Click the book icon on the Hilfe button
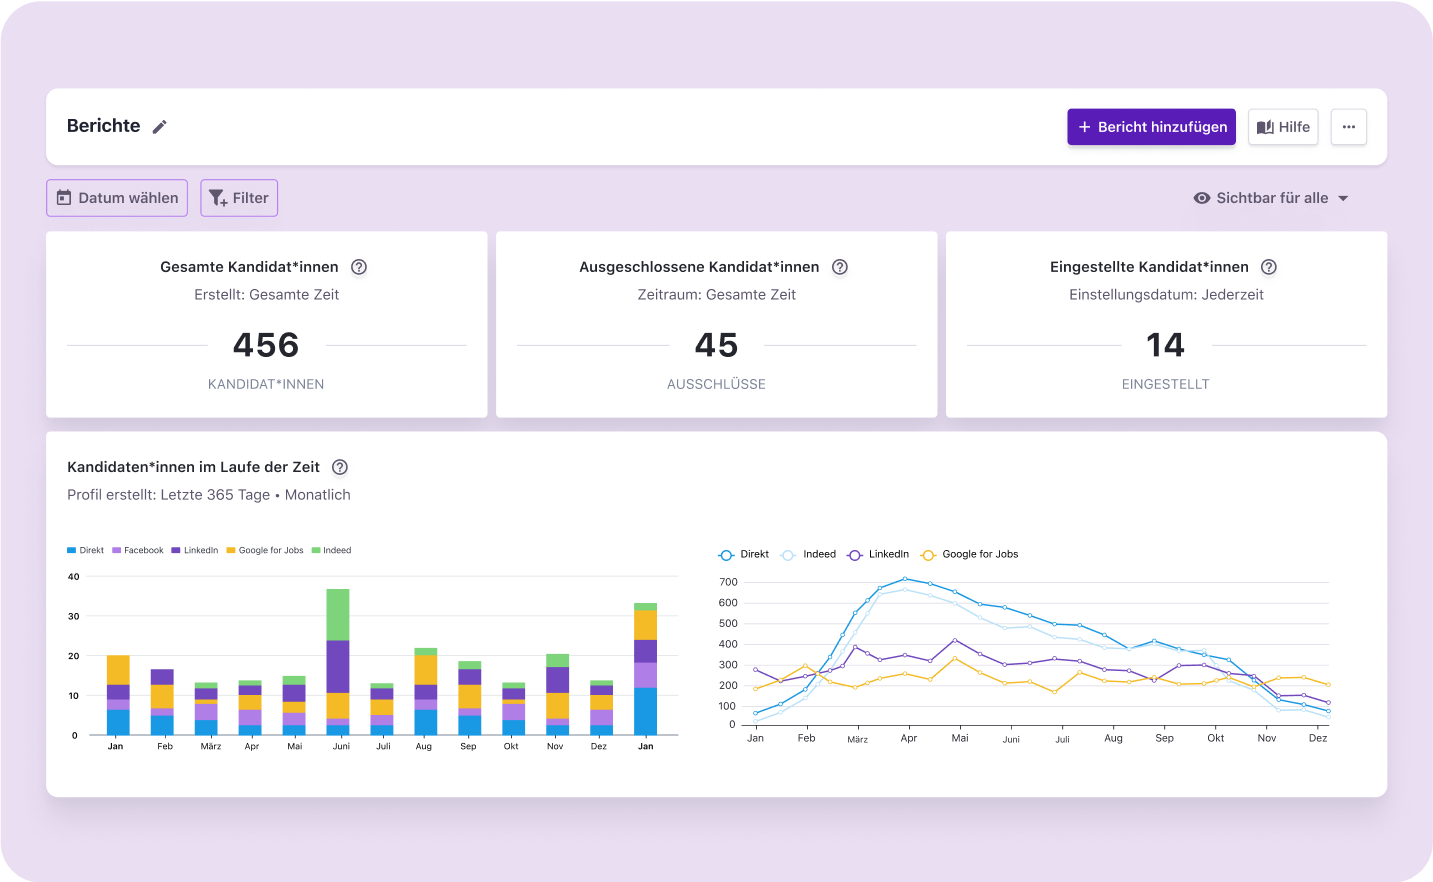This screenshot has height=882, width=1433. pos(1266,126)
